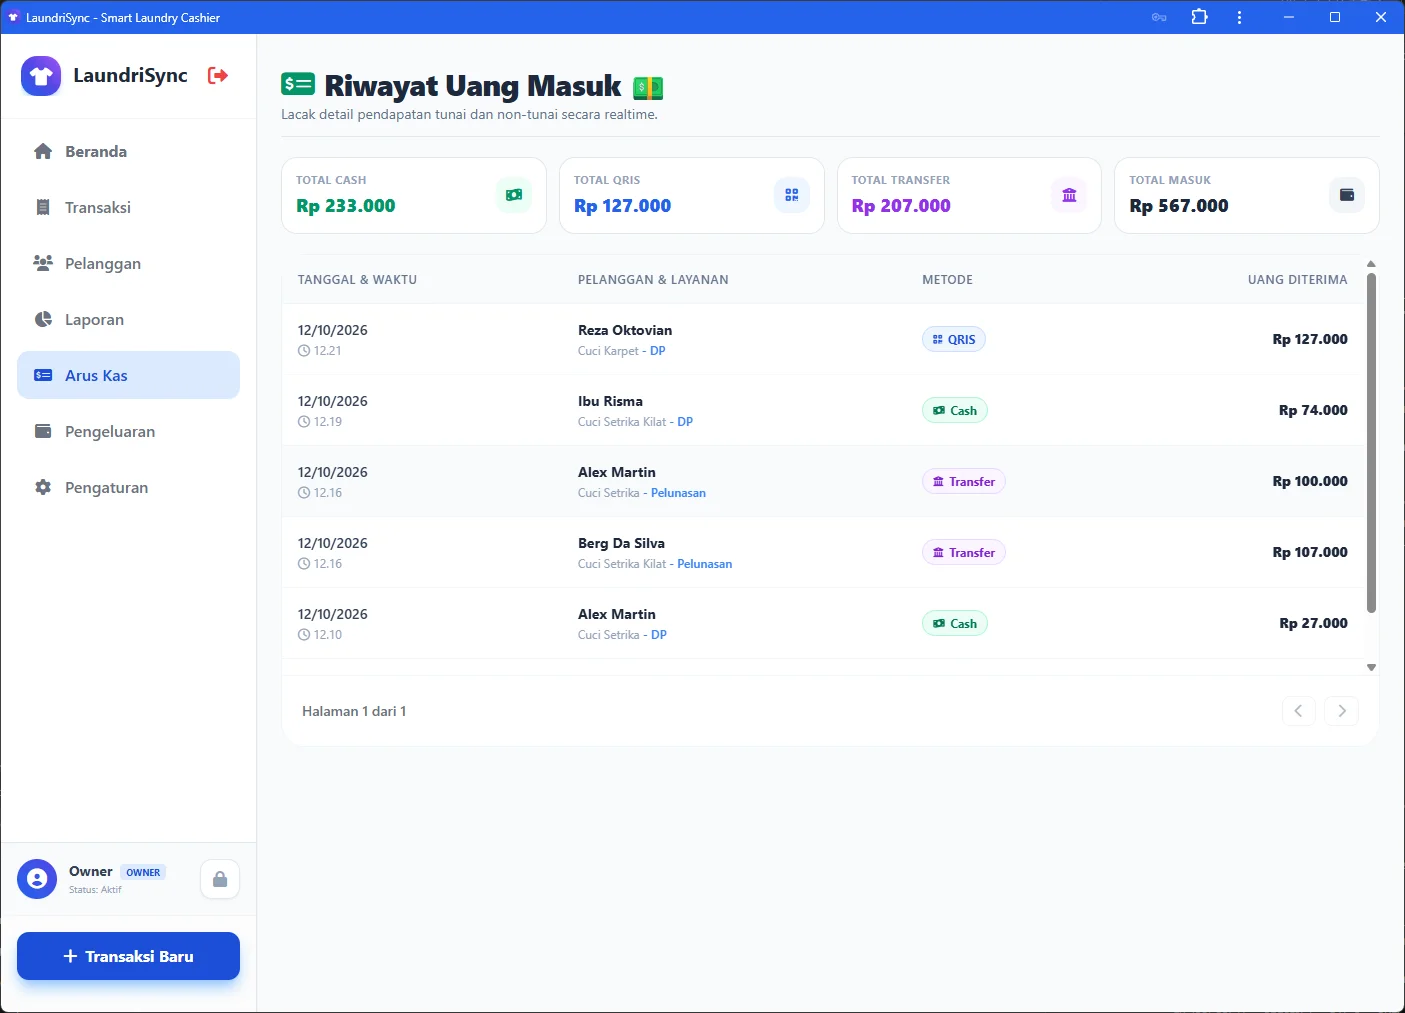Screen dimensions: 1405x1013
Task: Select Arus Kas in sidebar
Action: coord(128,375)
